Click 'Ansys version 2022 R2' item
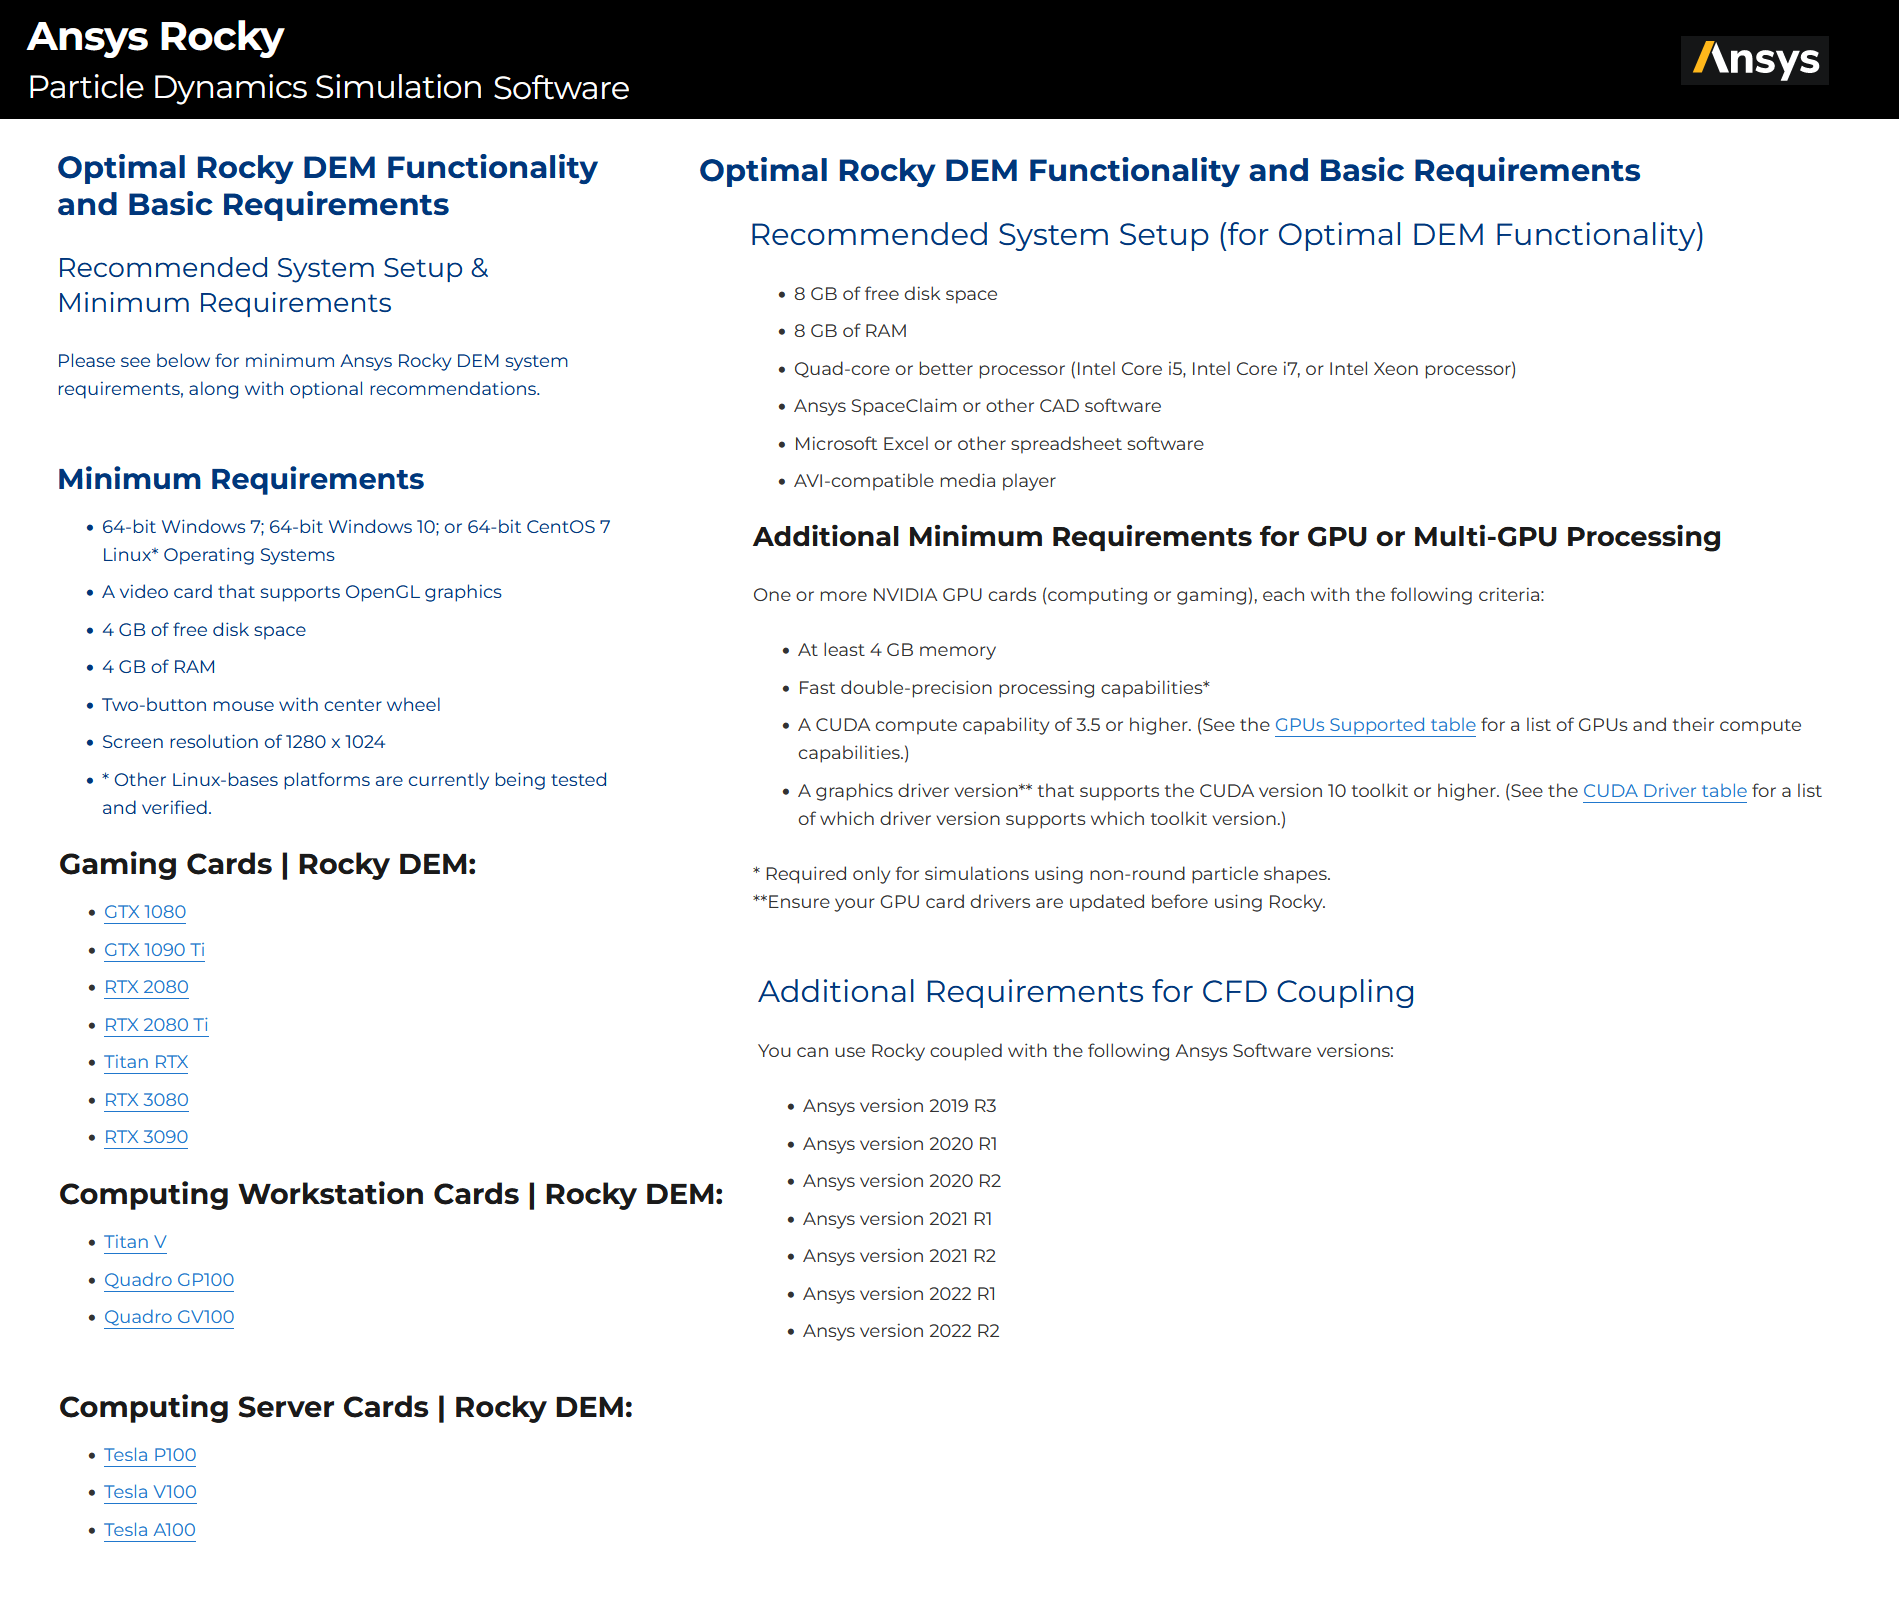 point(901,1331)
